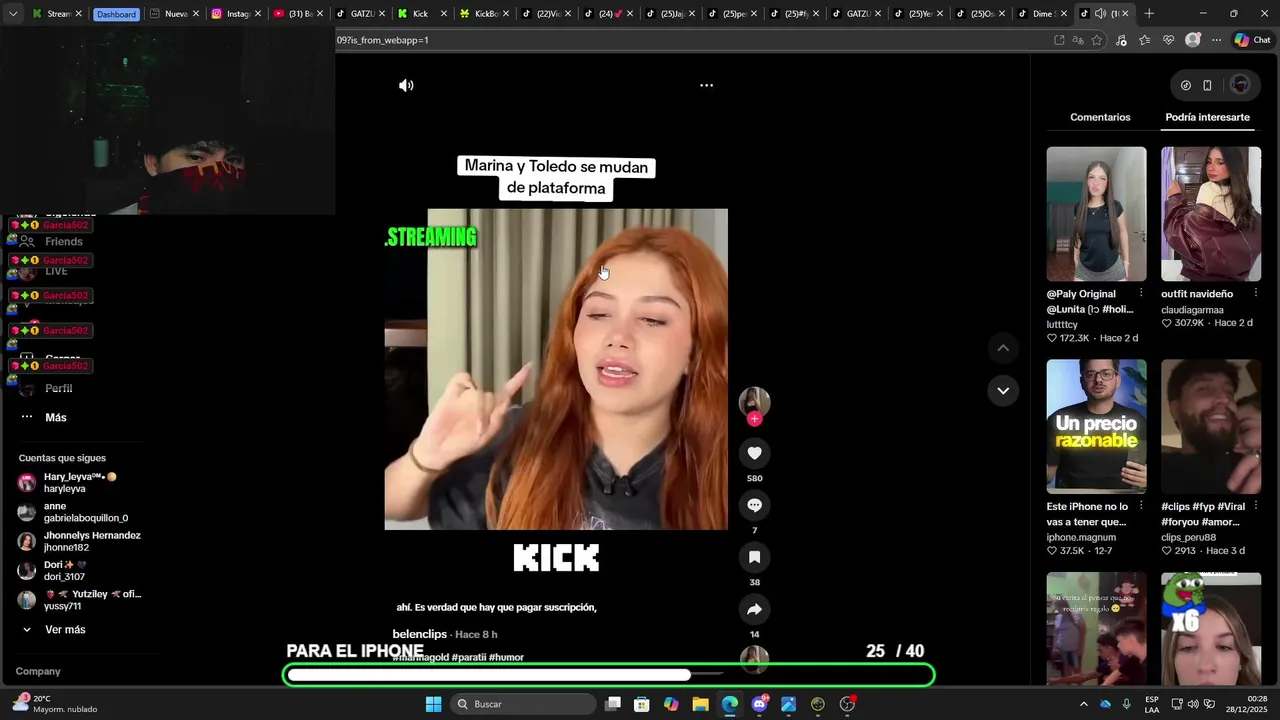Open browser settings and more menu
This screenshot has height=720, width=1280.
(1216, 40)
